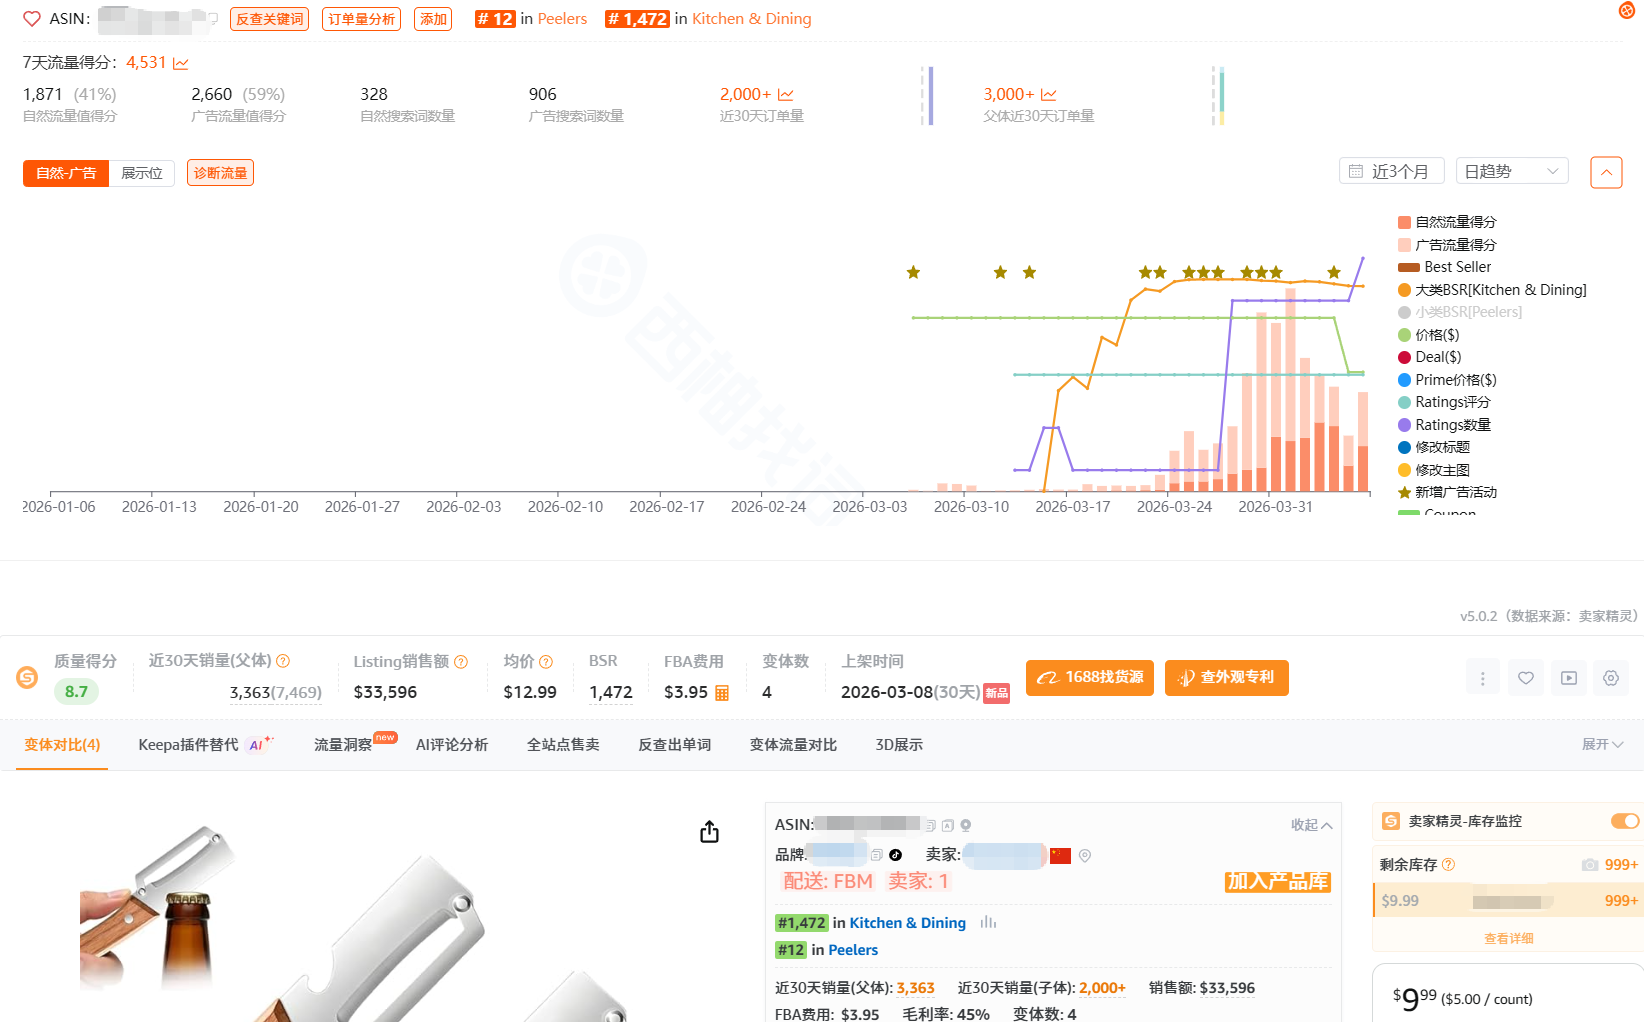Click the 查看详细 link in inventory panel
The image size is (1644, 1022).
tap(1508, 938)
